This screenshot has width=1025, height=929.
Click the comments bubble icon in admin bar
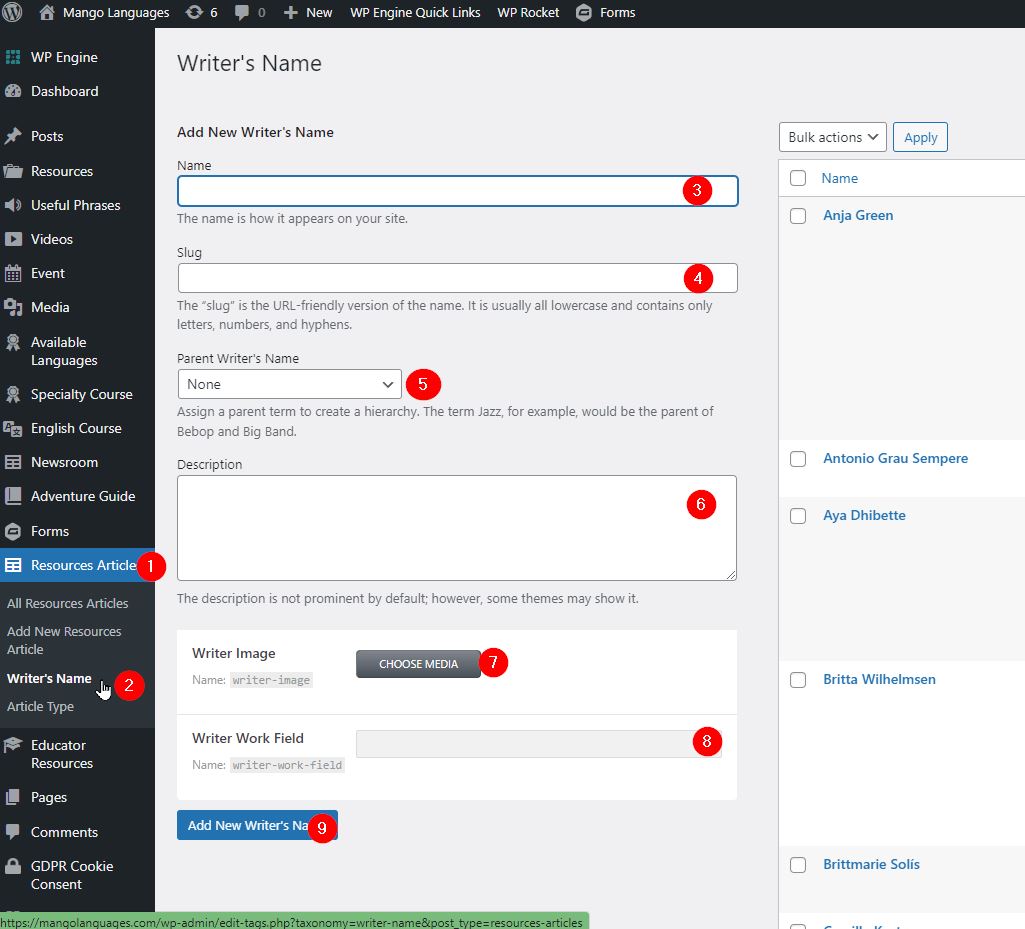(241, 13)
